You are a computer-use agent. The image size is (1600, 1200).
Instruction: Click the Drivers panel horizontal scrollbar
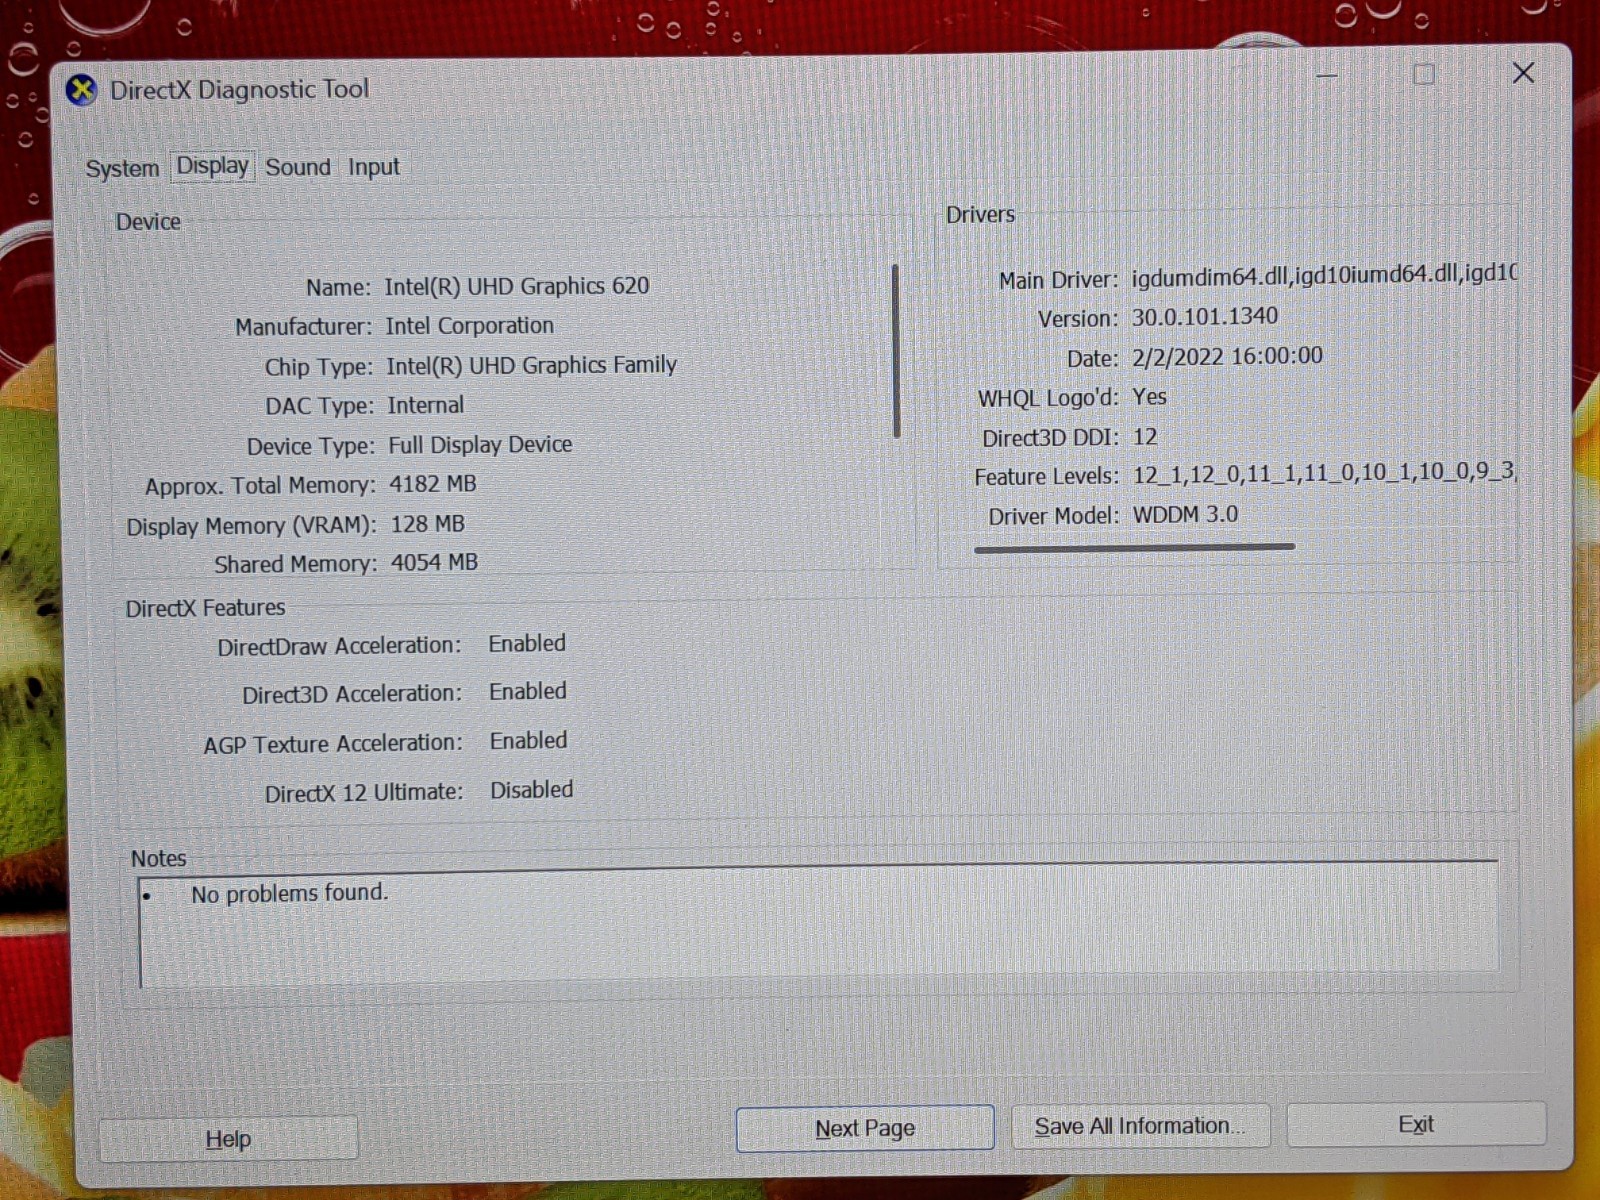1134,547
